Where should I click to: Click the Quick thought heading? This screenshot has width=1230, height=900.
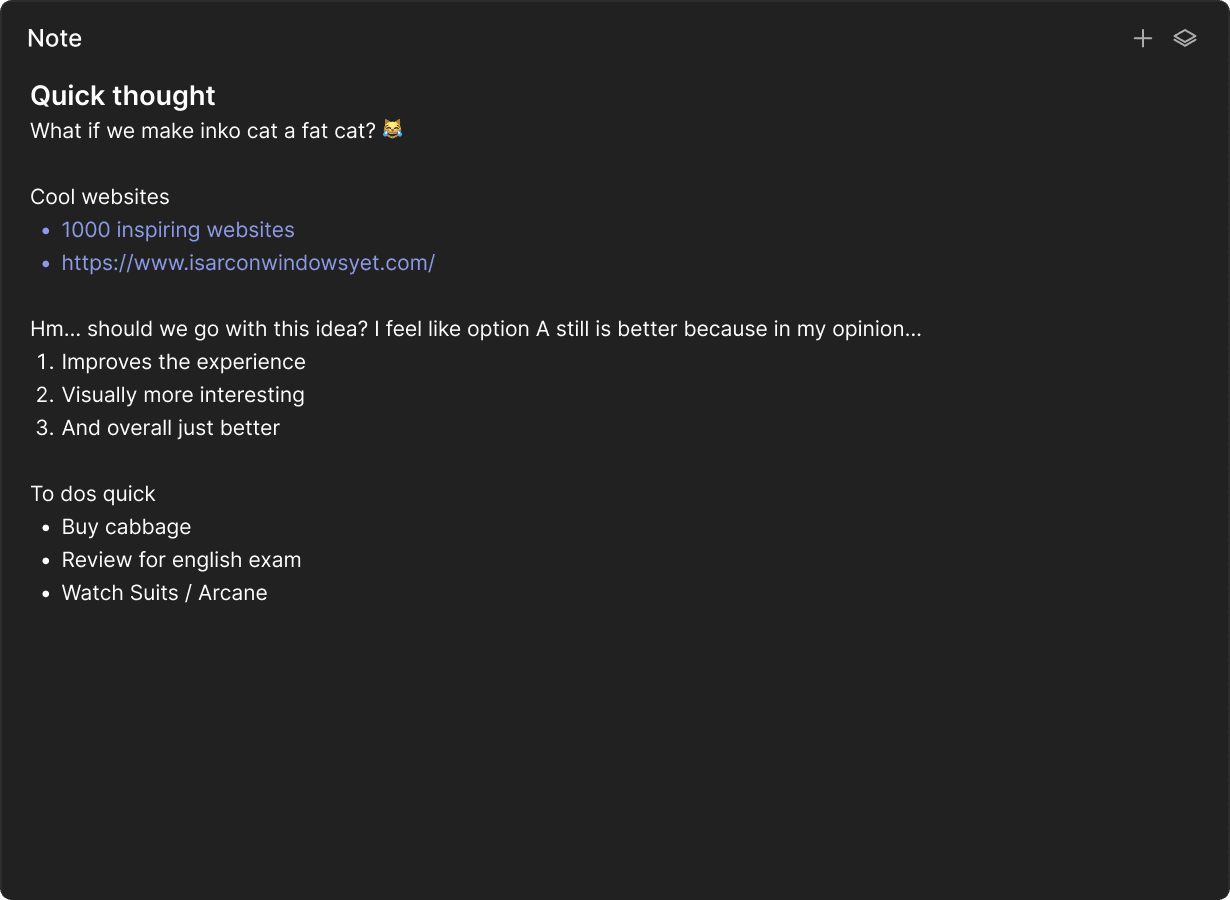(123, 96)
